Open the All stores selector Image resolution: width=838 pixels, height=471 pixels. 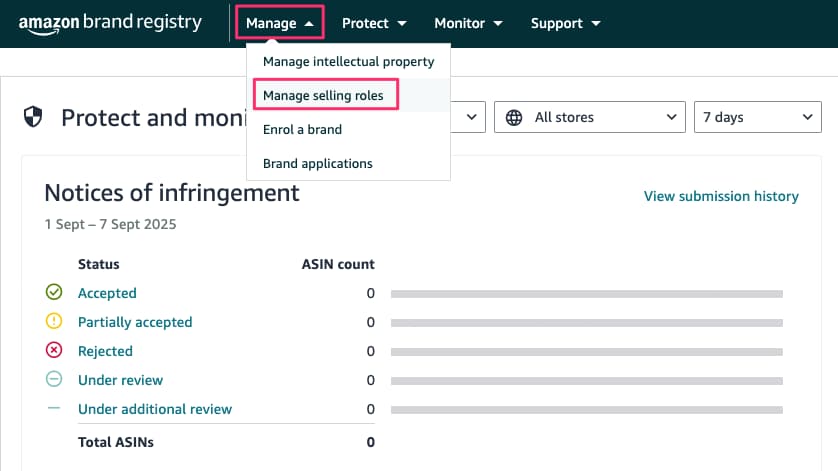click(589, 117)
